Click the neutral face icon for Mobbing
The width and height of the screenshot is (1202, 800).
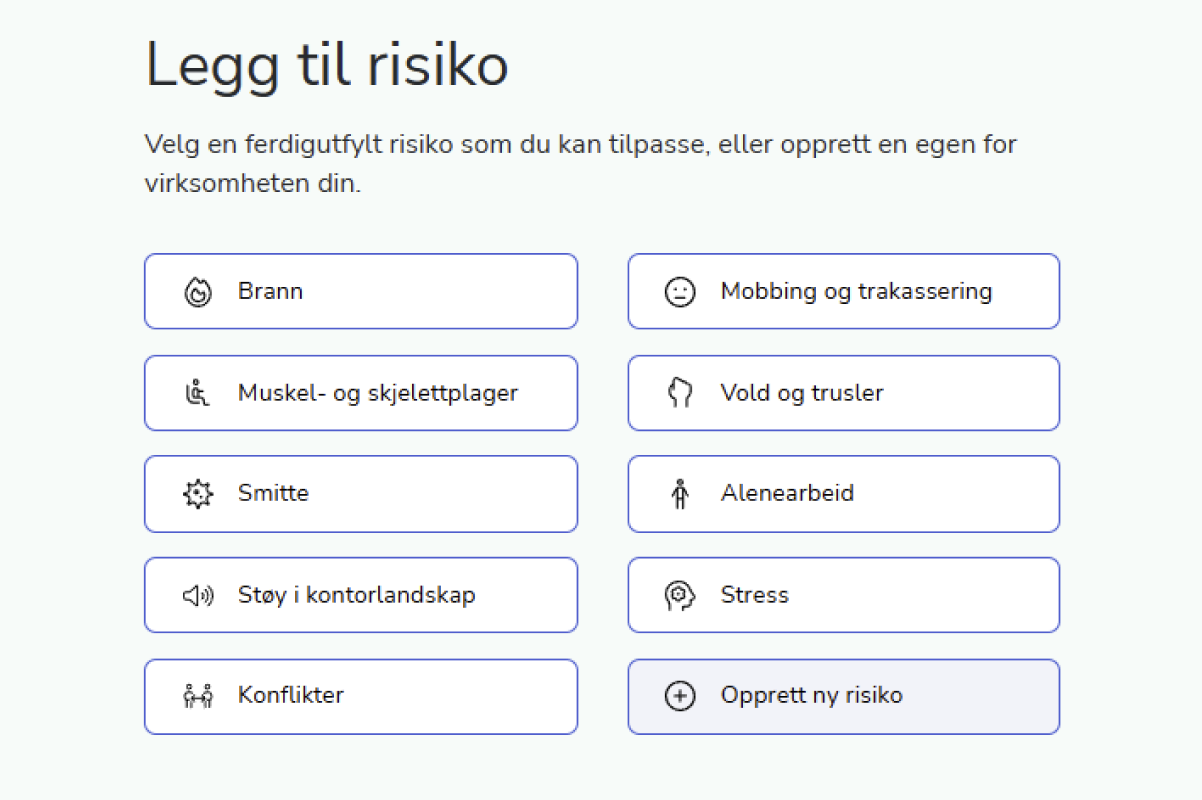(680, 292)
